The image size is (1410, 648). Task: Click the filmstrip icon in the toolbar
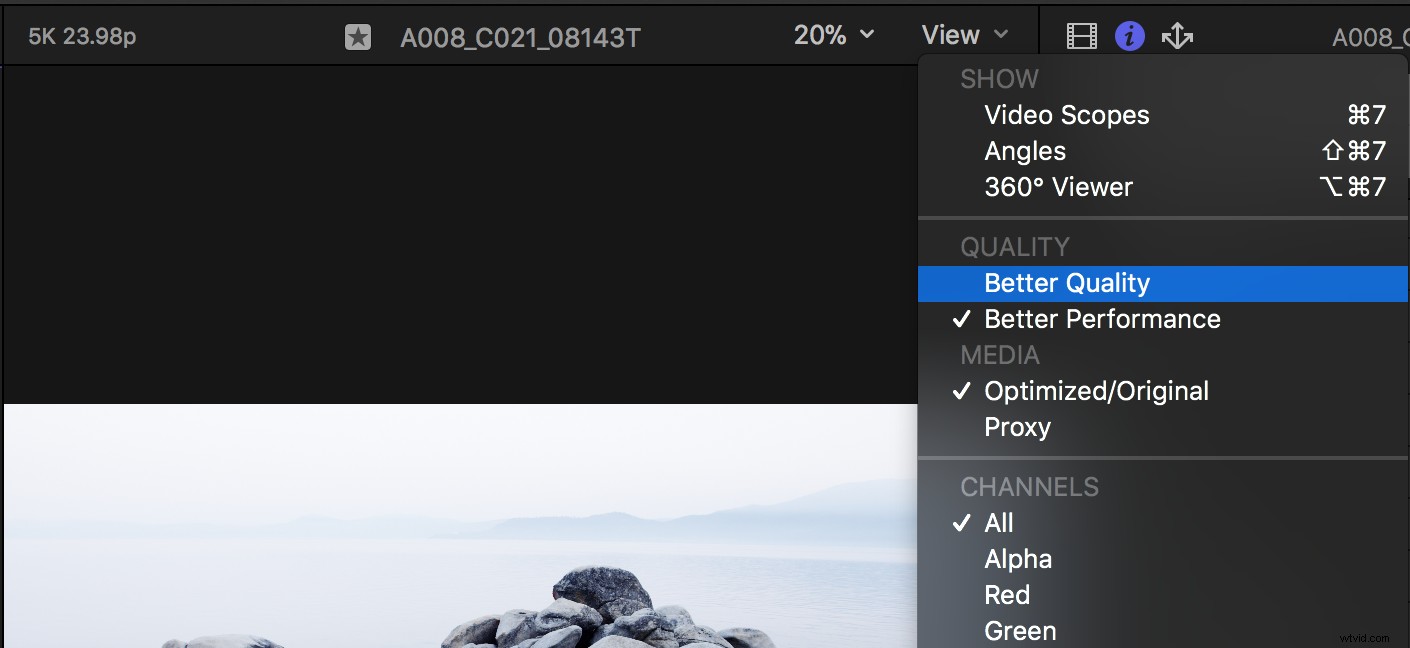1081,34
